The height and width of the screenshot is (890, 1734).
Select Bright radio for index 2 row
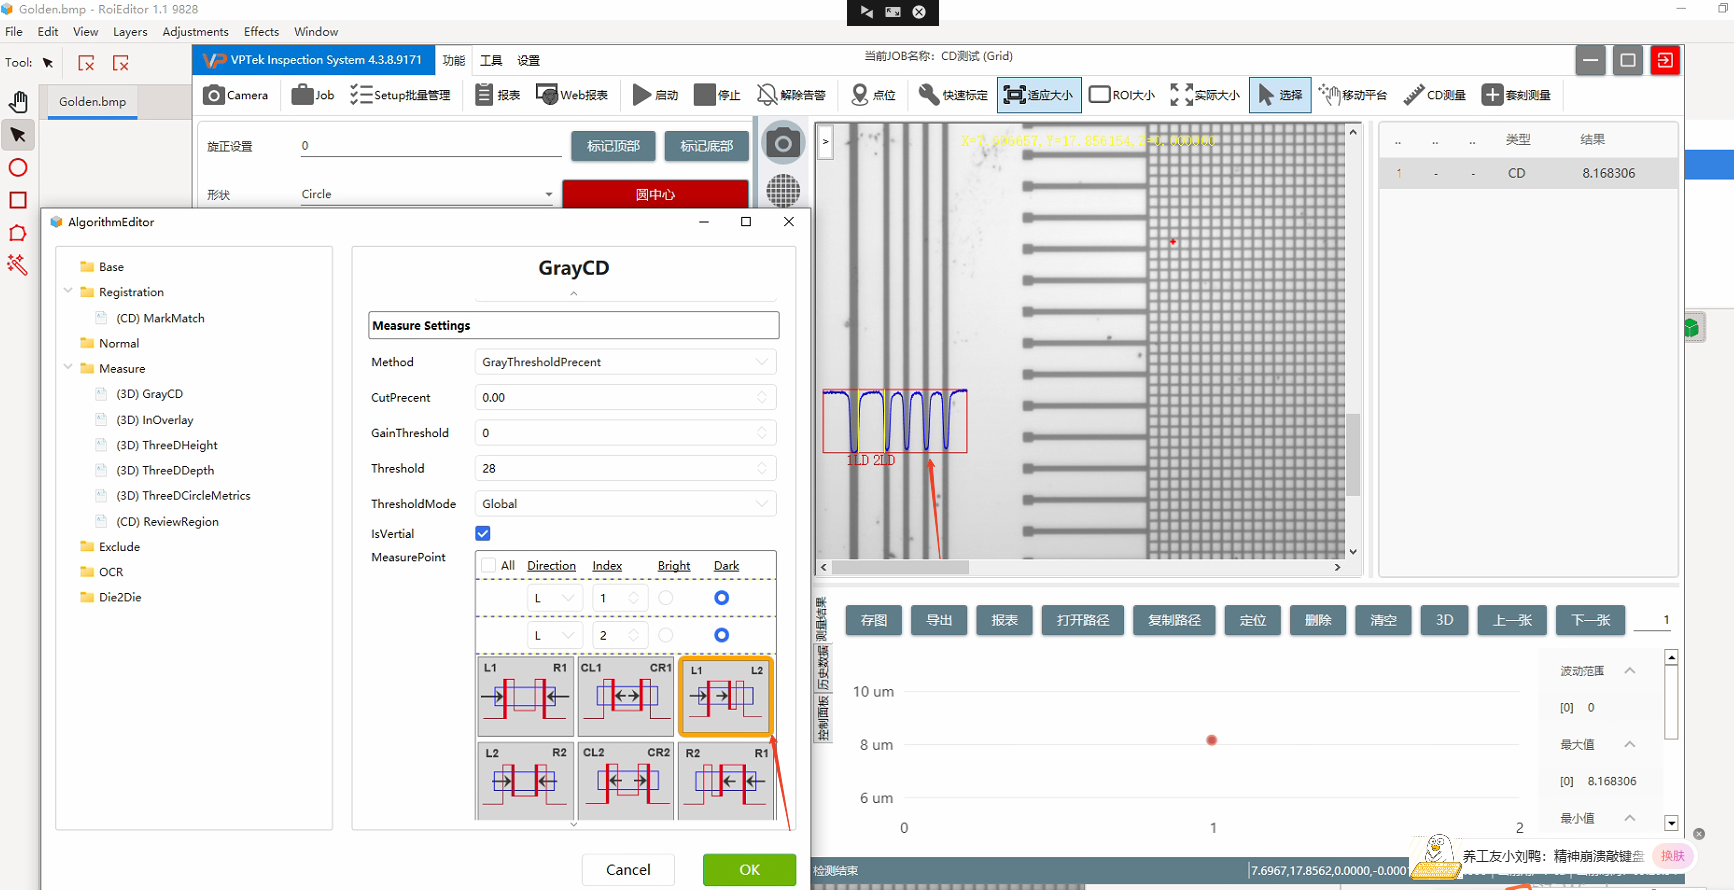666,635
